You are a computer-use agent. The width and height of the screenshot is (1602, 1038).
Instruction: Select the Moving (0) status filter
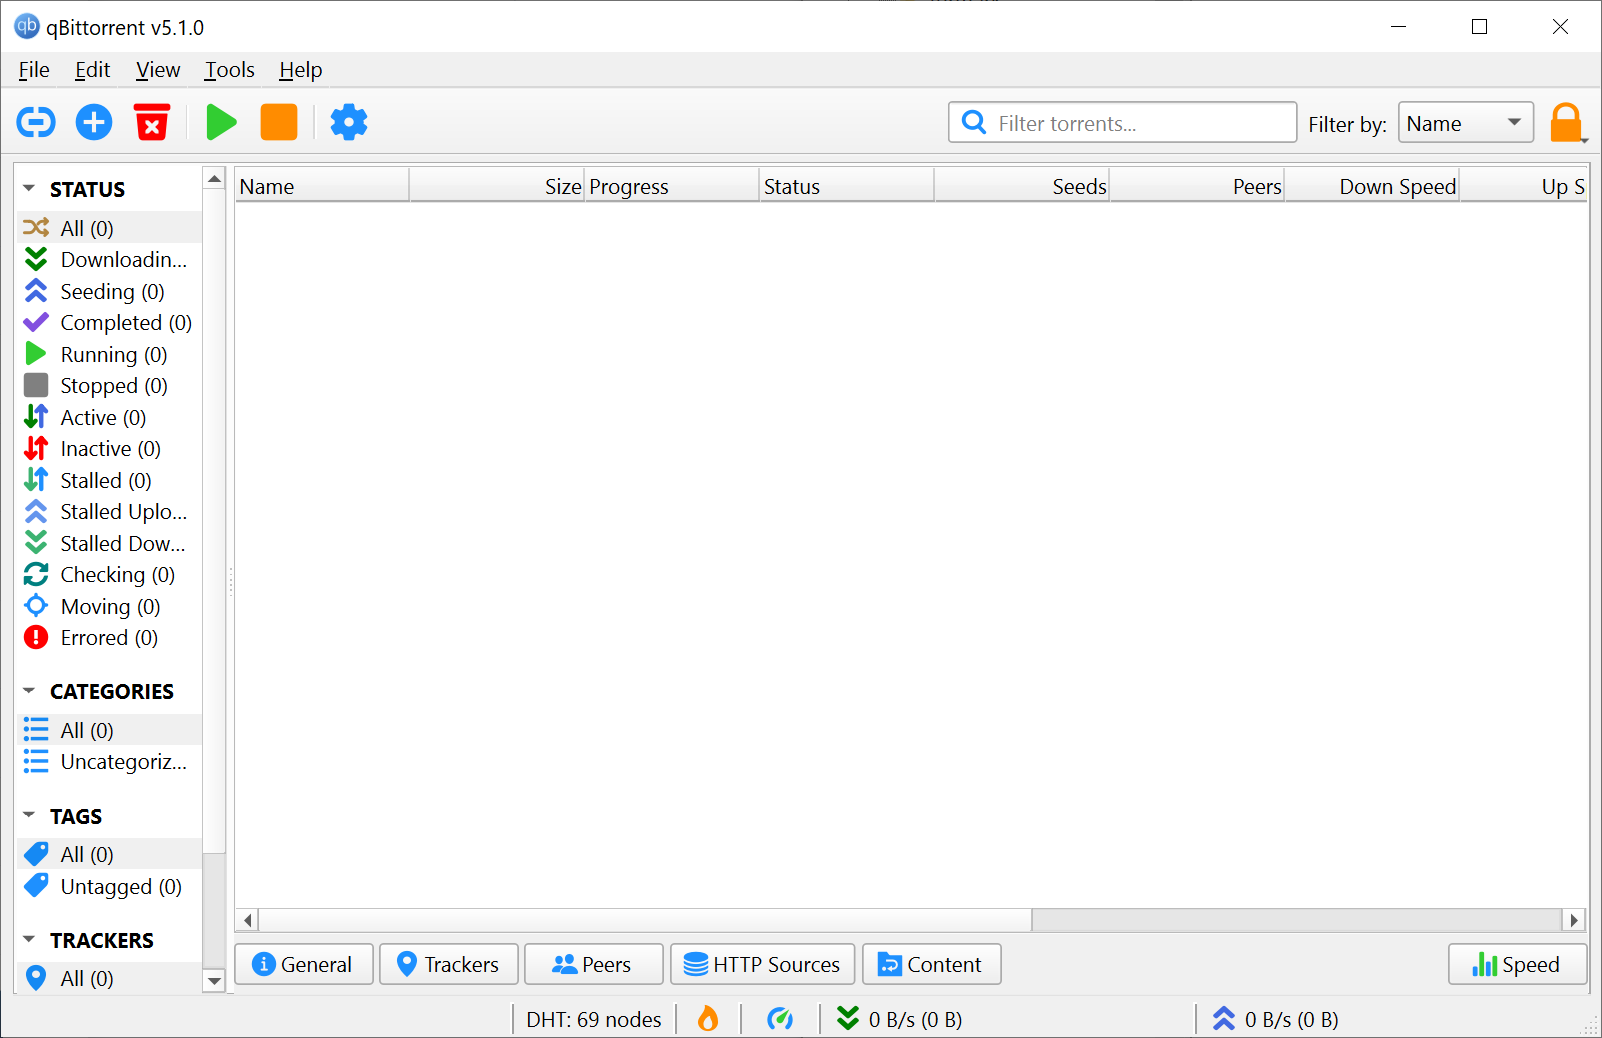click(109, 606)
